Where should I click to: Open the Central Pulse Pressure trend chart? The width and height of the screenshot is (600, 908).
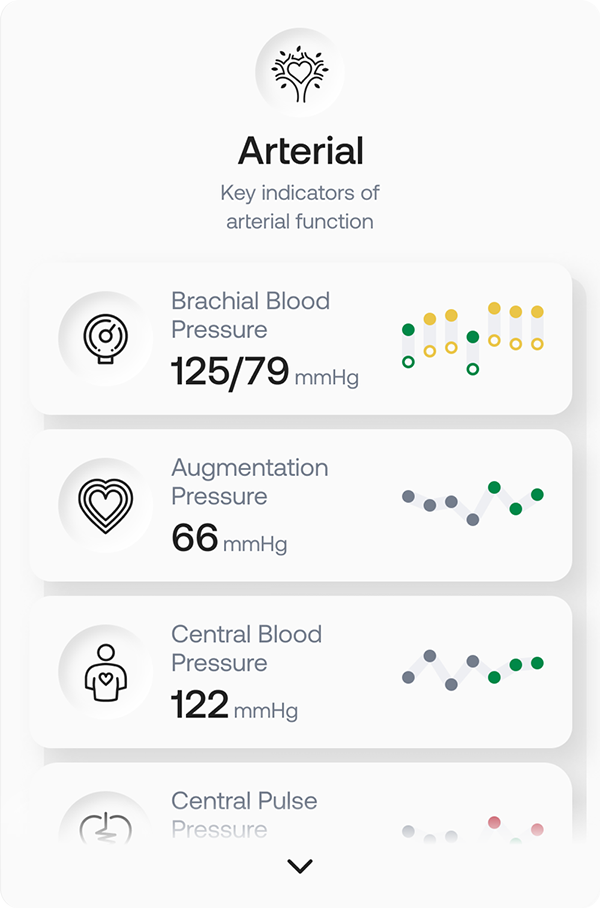point(472,830)
